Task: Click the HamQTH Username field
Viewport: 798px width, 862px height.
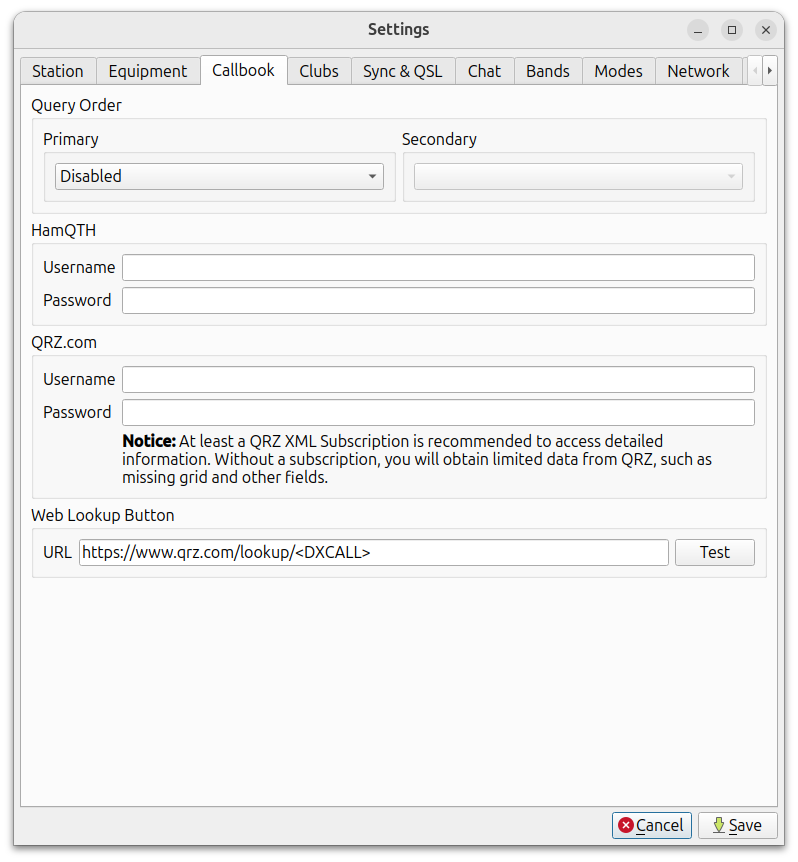Action: tap(438, 268)
